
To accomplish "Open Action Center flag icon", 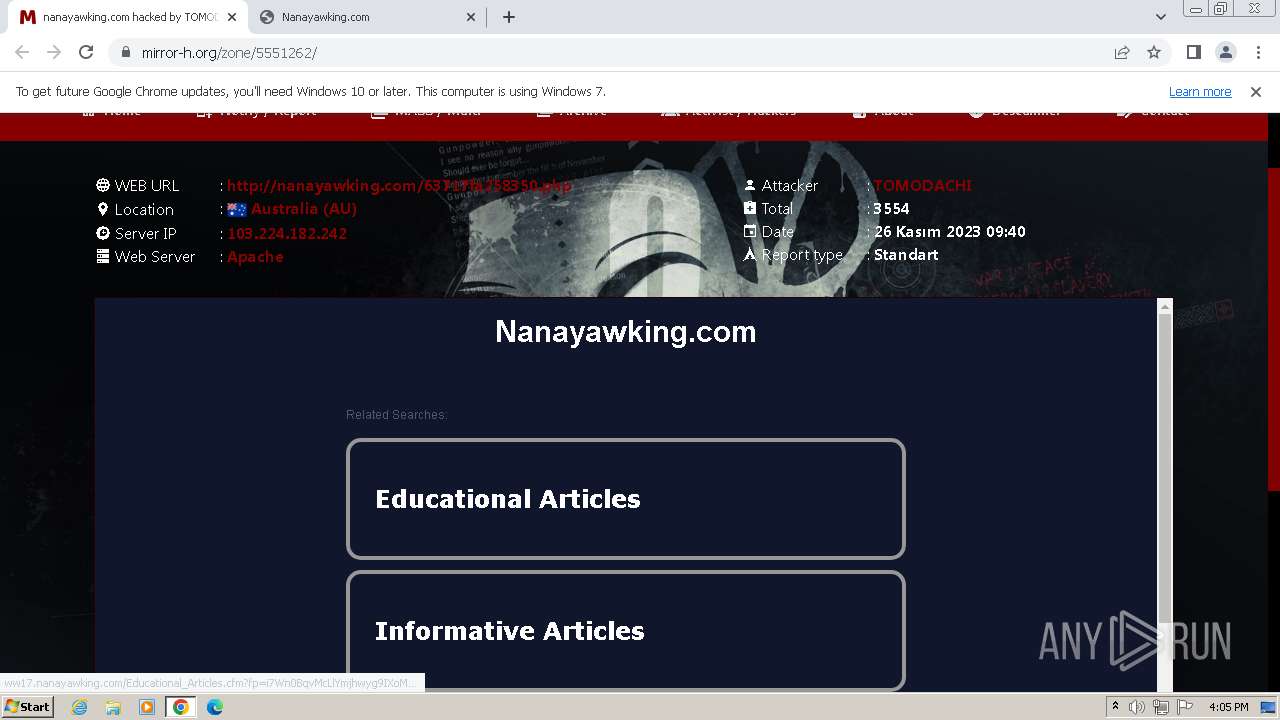I will tap(1185, 707).
